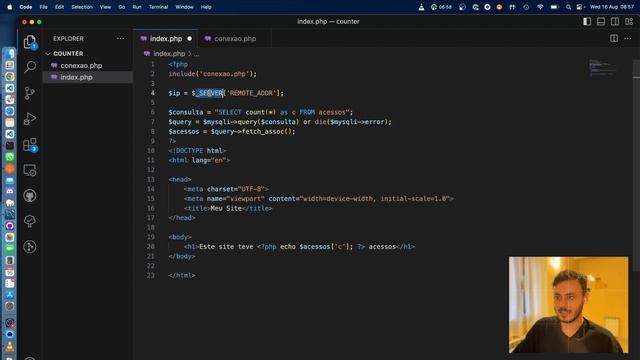The image size is (640, 360).
Task: Click index.php in the breadcrumb bar
Action: [169, 54]
